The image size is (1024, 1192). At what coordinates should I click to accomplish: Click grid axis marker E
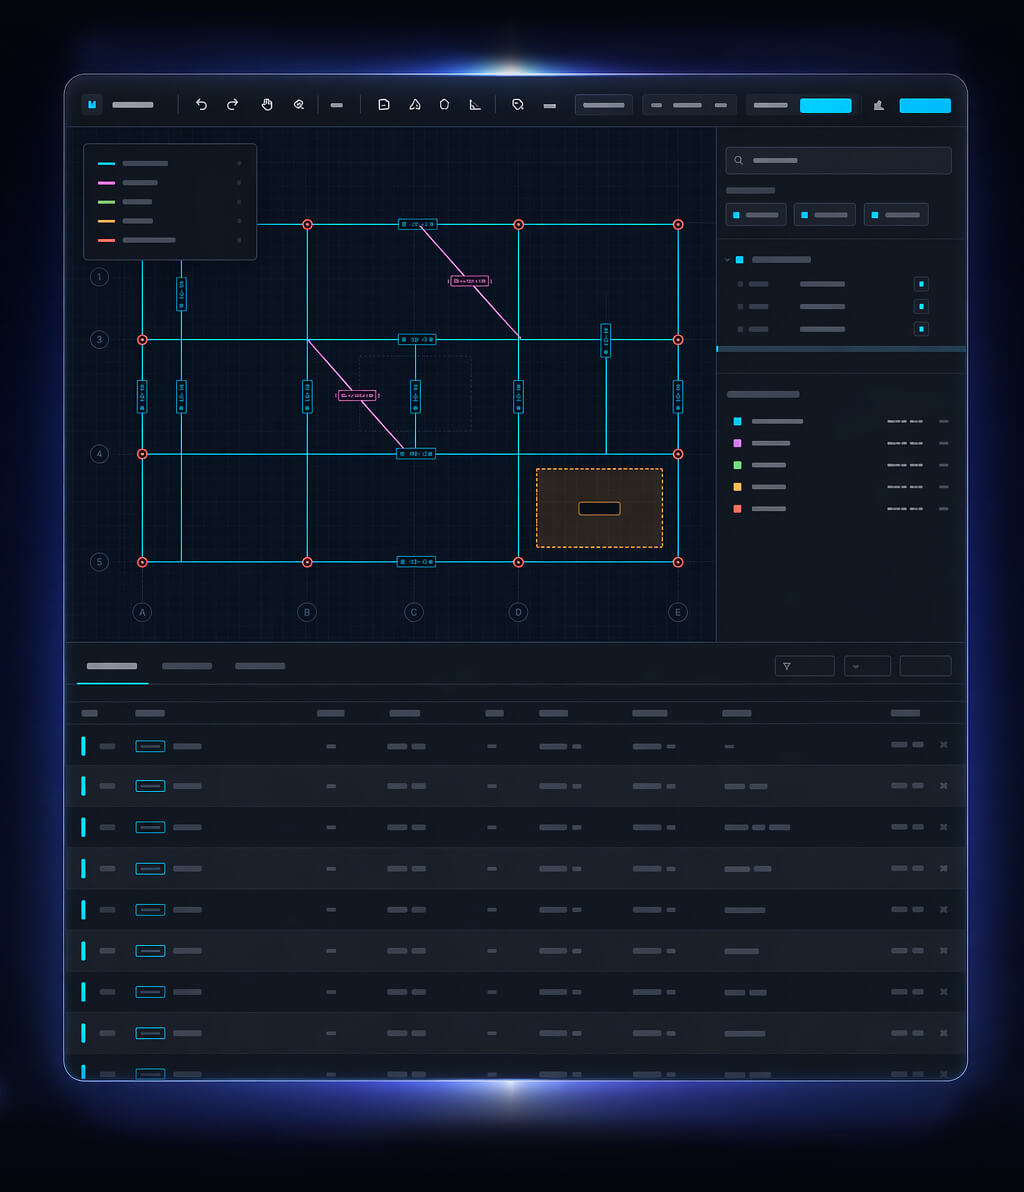(678, 612)
